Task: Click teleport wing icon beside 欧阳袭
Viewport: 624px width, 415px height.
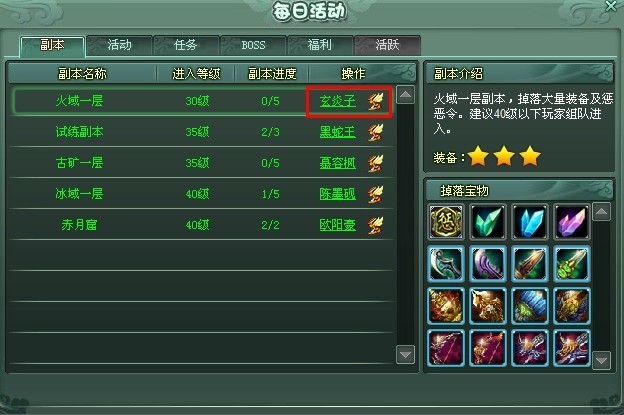Action: [375, 225]
